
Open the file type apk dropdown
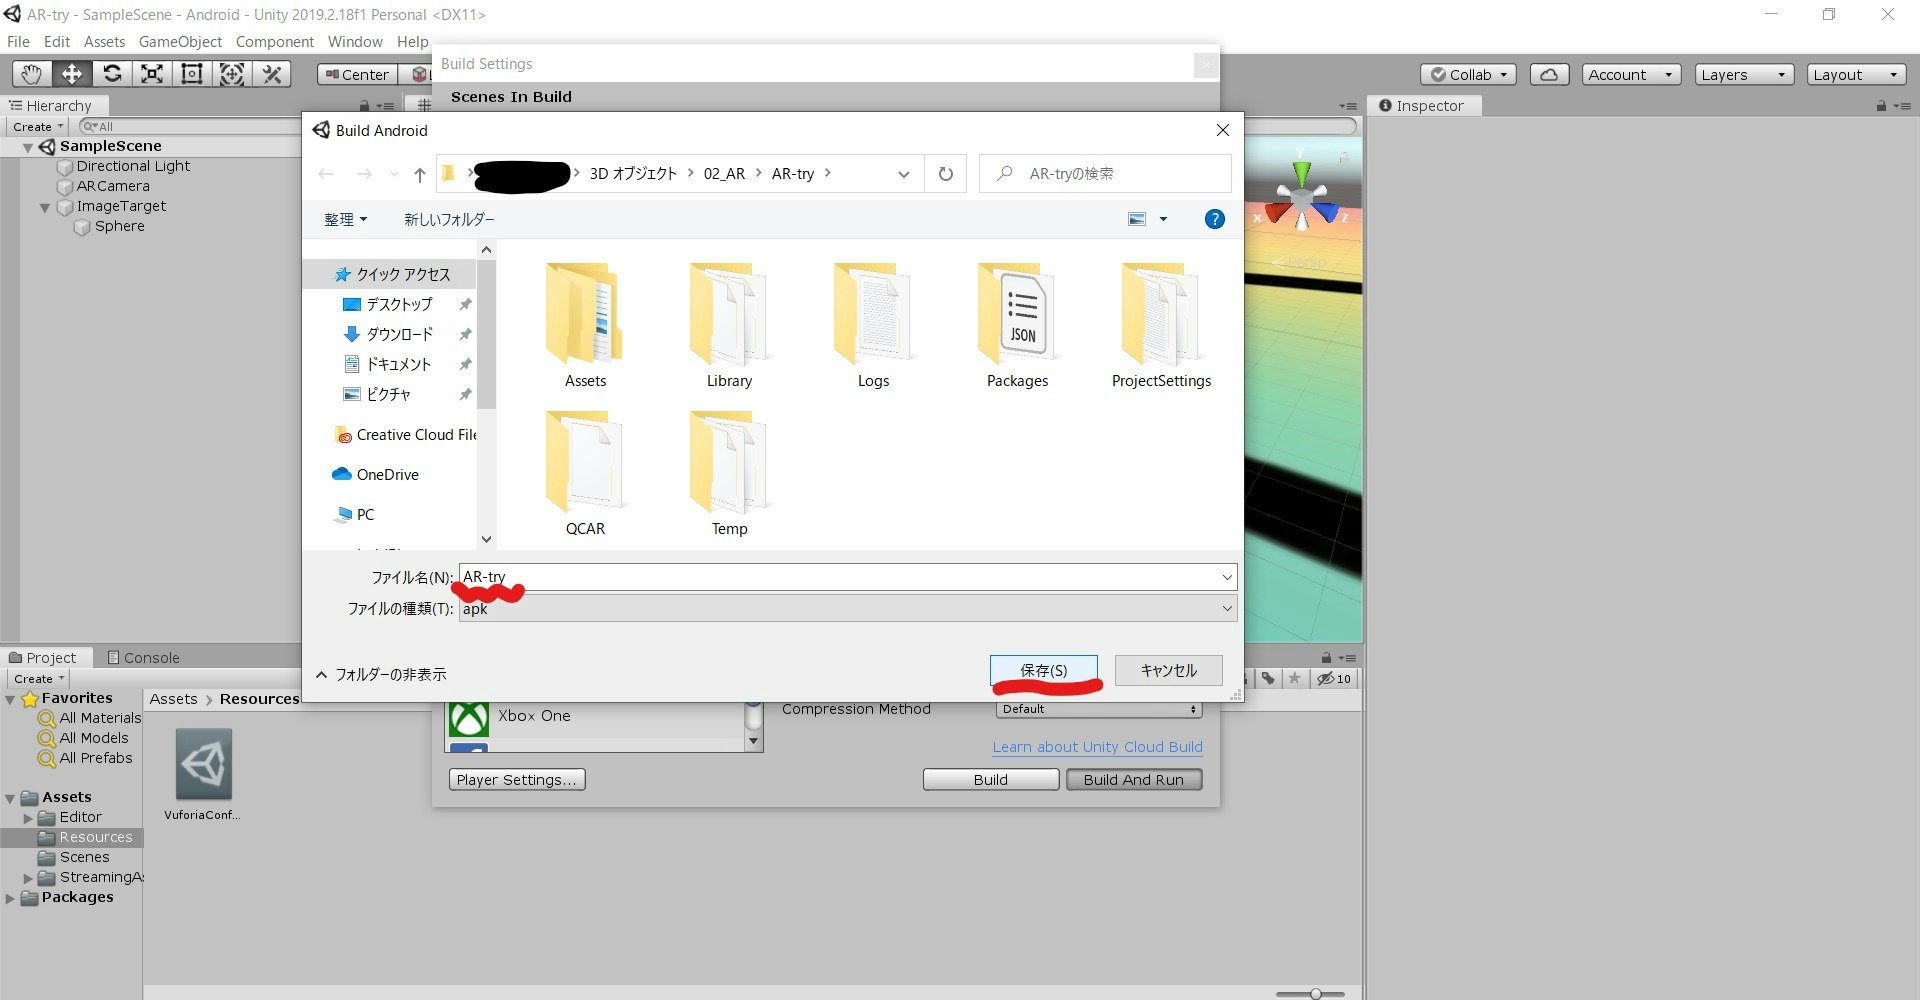[1226, 608]
